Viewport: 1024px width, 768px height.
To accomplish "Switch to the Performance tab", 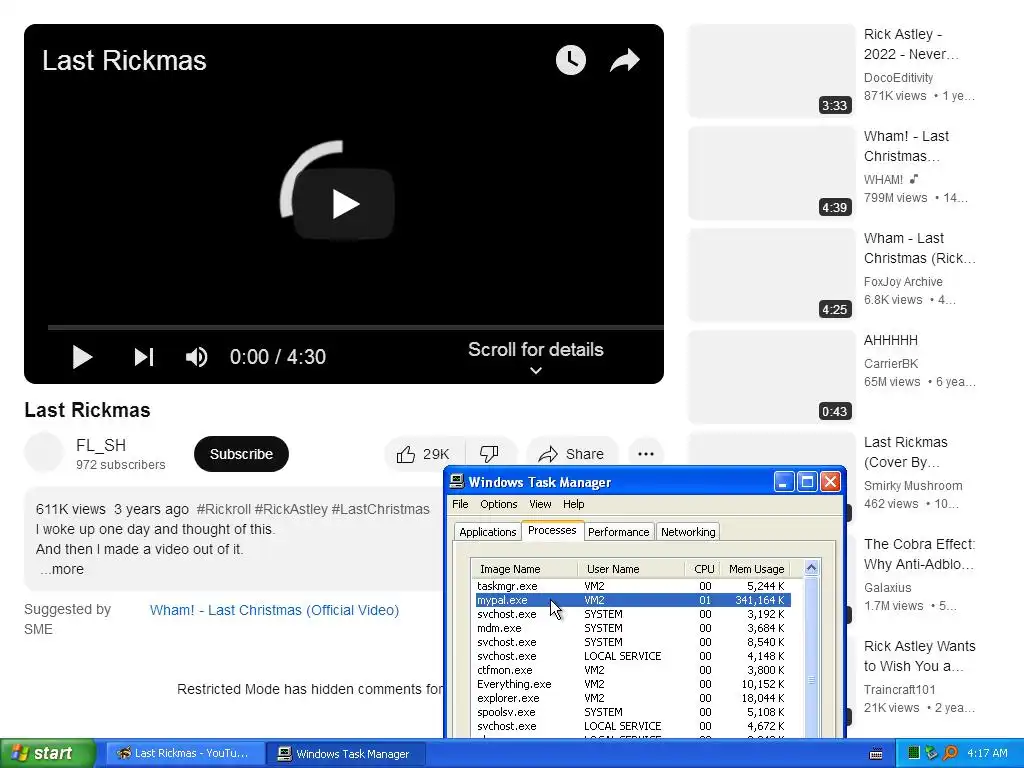I will (x=618, y=532).
